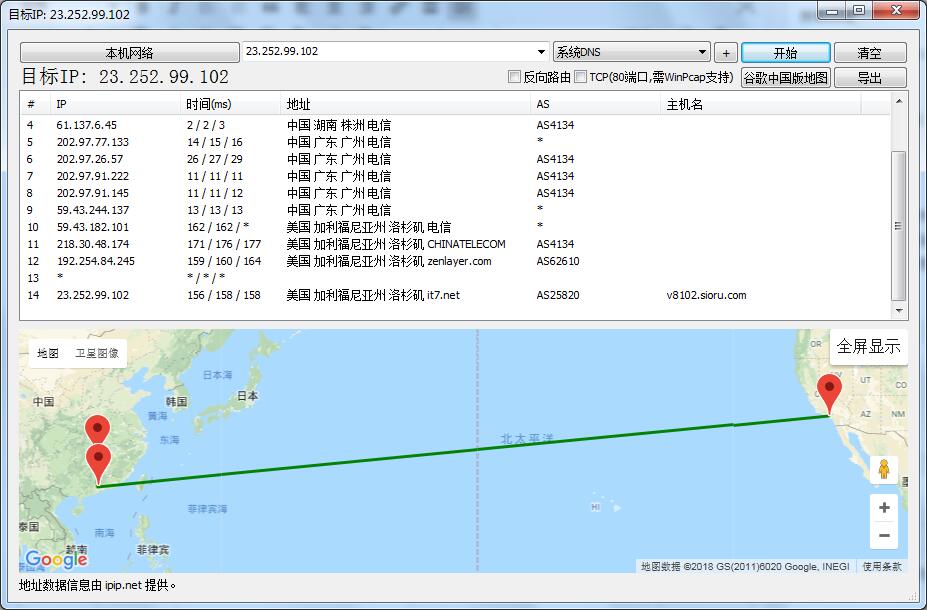Click the route table vertical scrollbar
927x610 pixels.
coord(898,220)
